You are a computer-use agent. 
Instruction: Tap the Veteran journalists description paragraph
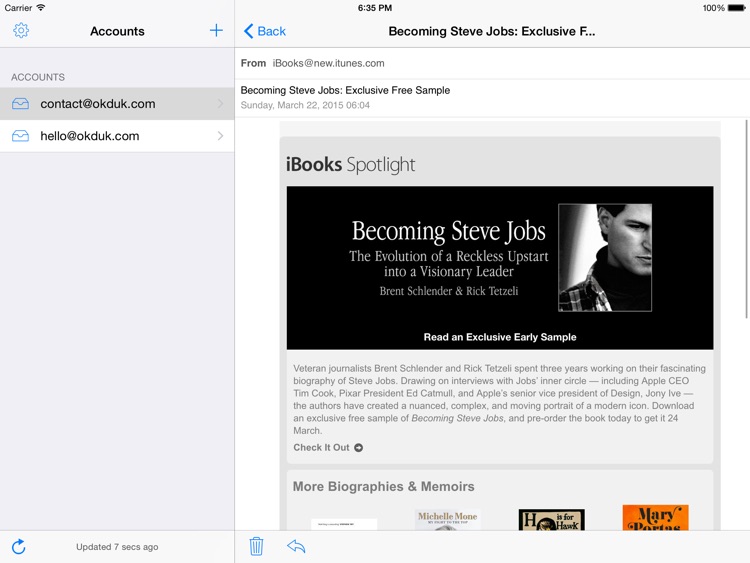pos(499,399)
